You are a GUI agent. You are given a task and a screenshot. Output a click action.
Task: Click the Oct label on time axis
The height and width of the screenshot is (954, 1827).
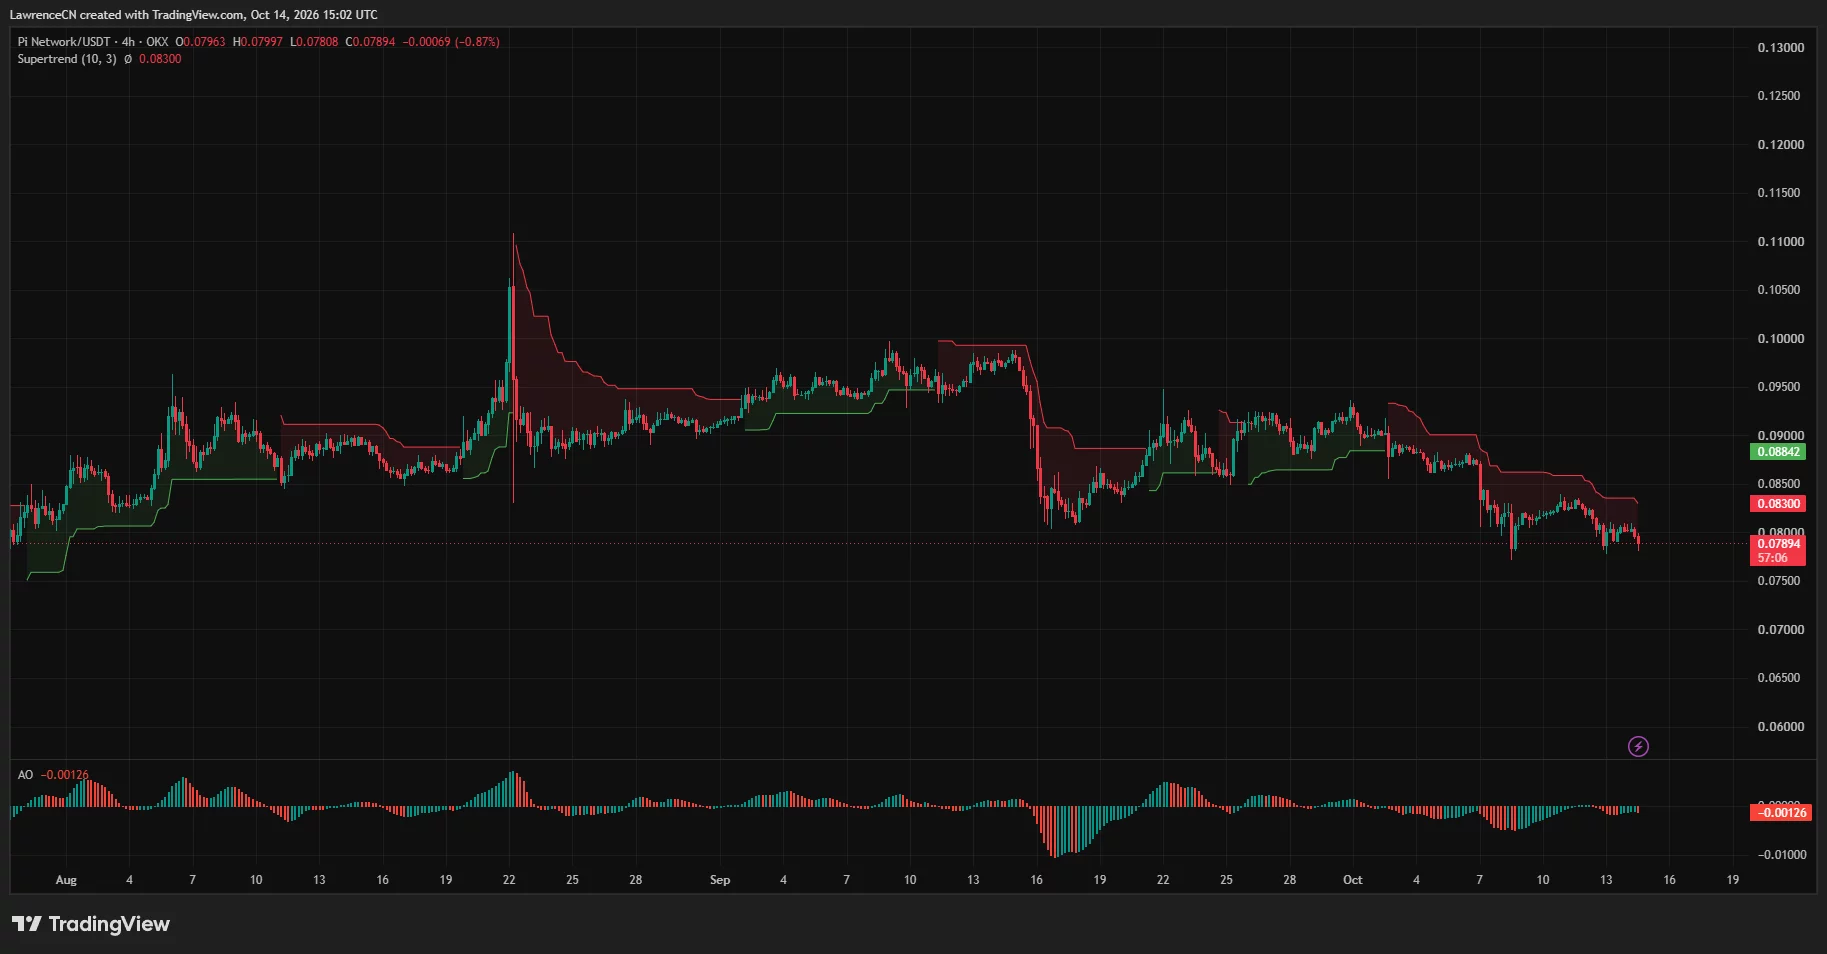click(1352, 880)
